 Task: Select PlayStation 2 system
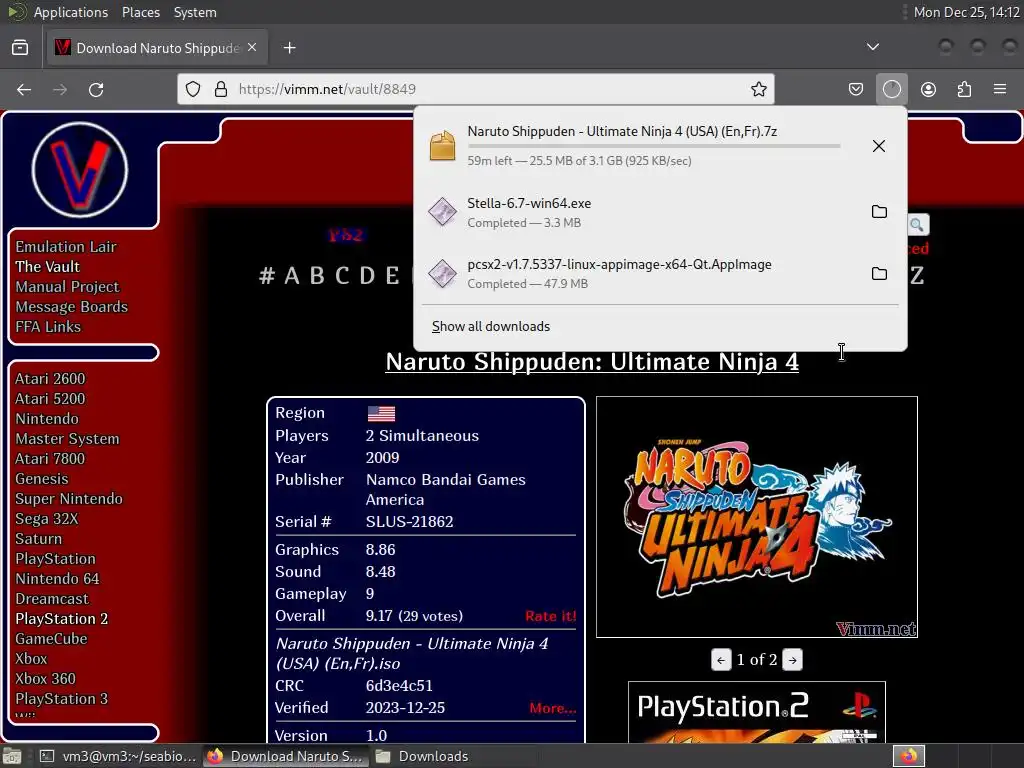tap(62, 618)
